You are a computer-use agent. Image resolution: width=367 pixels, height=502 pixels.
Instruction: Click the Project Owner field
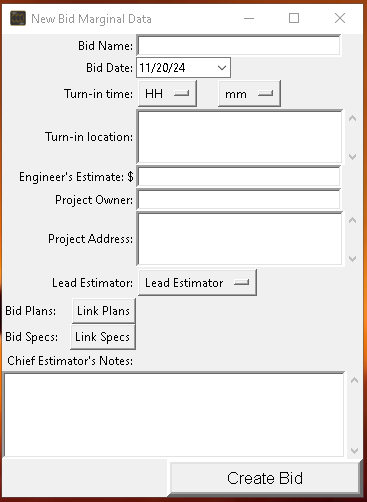(239, 200)
